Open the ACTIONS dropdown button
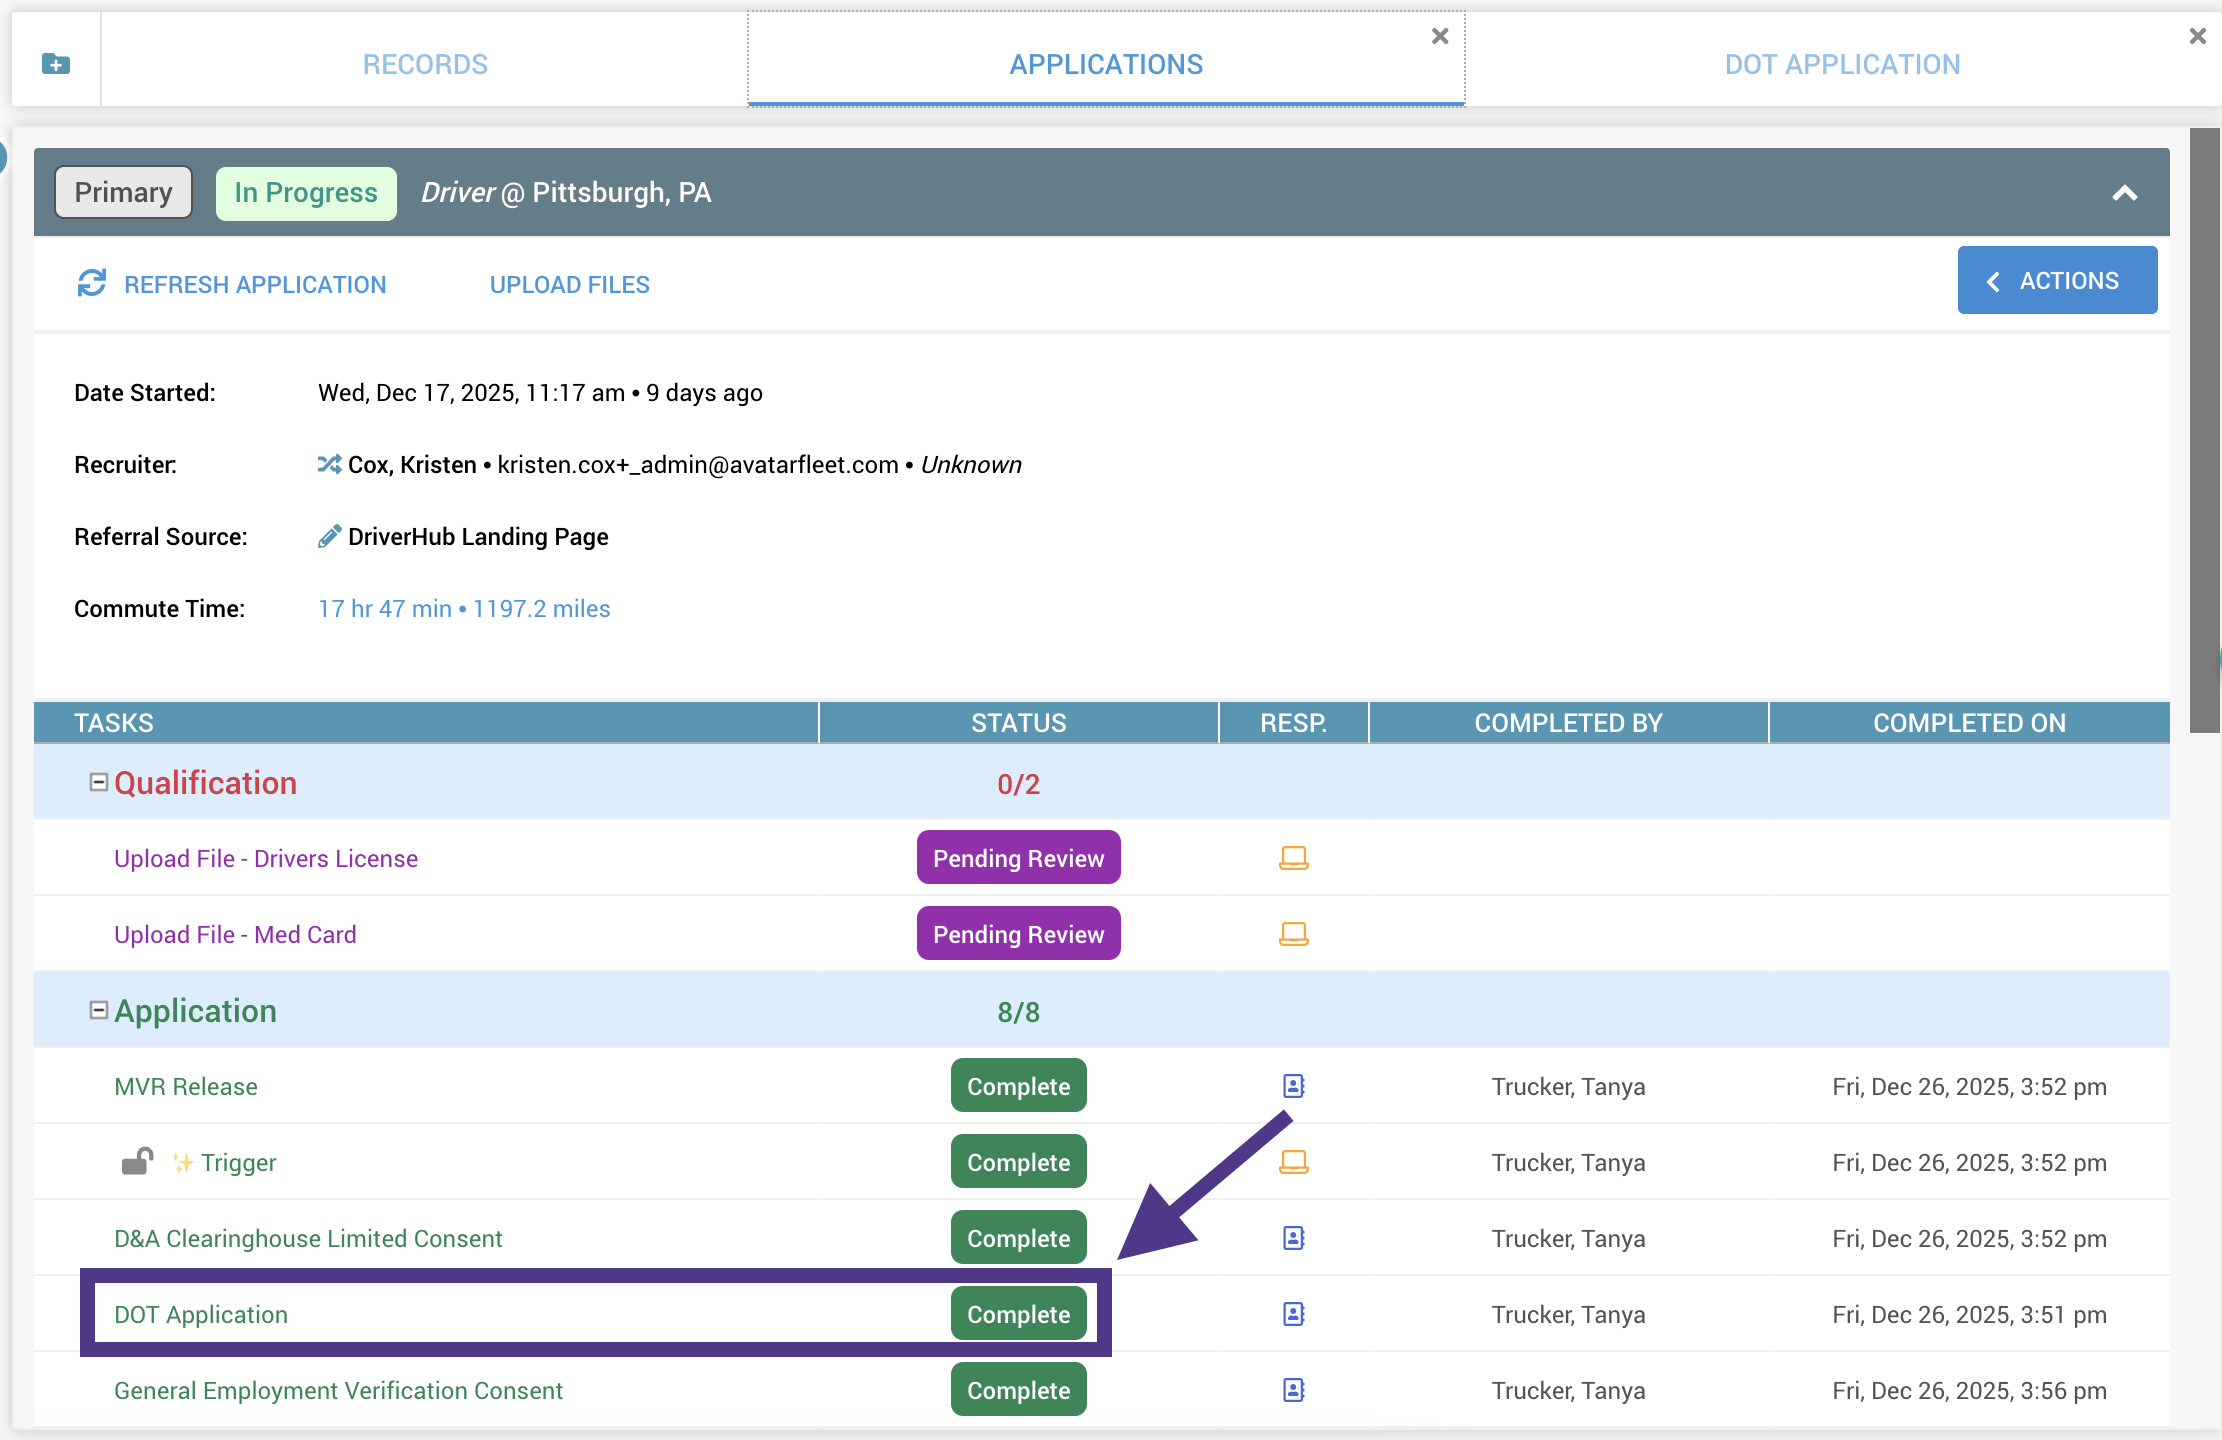Screen dimensions: 2222x1440 (x=2057, y=281)
